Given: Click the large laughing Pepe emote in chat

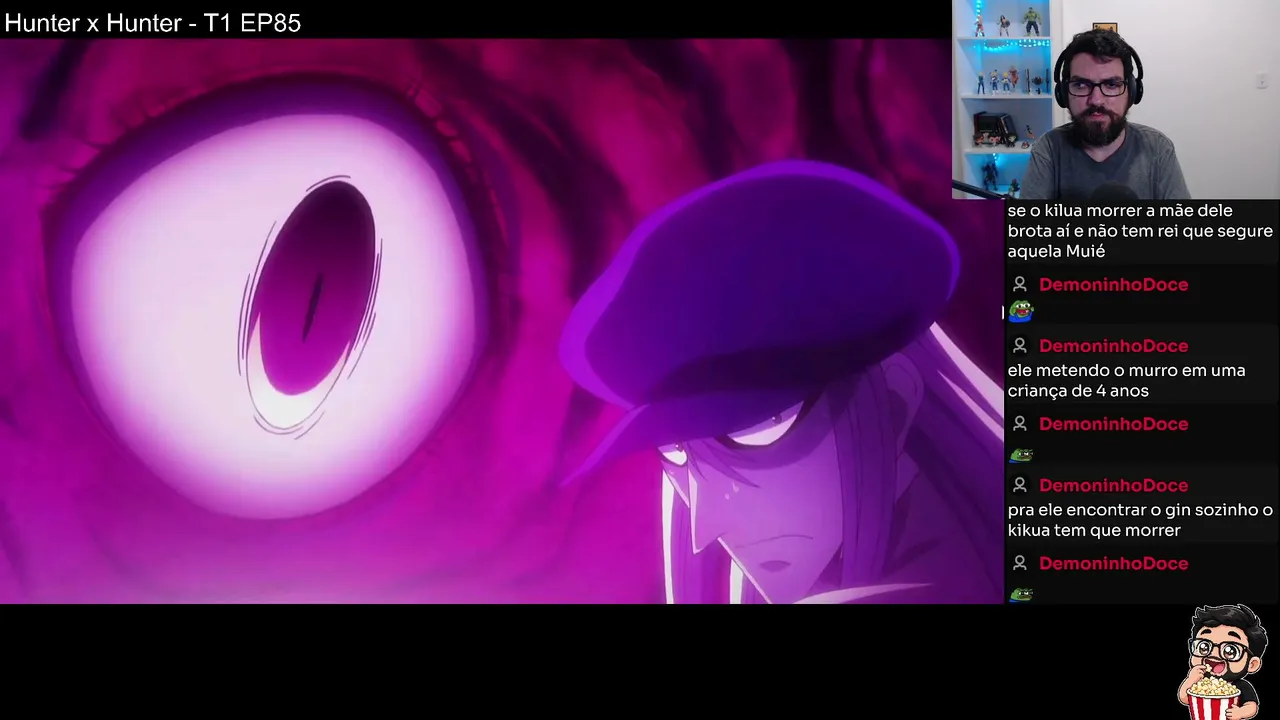Looking at the screenshot, I should (1020, 312).
